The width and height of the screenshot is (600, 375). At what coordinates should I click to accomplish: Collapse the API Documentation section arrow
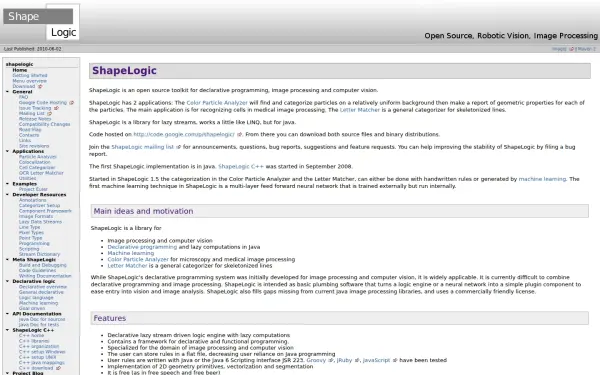[x=7, y=314]
